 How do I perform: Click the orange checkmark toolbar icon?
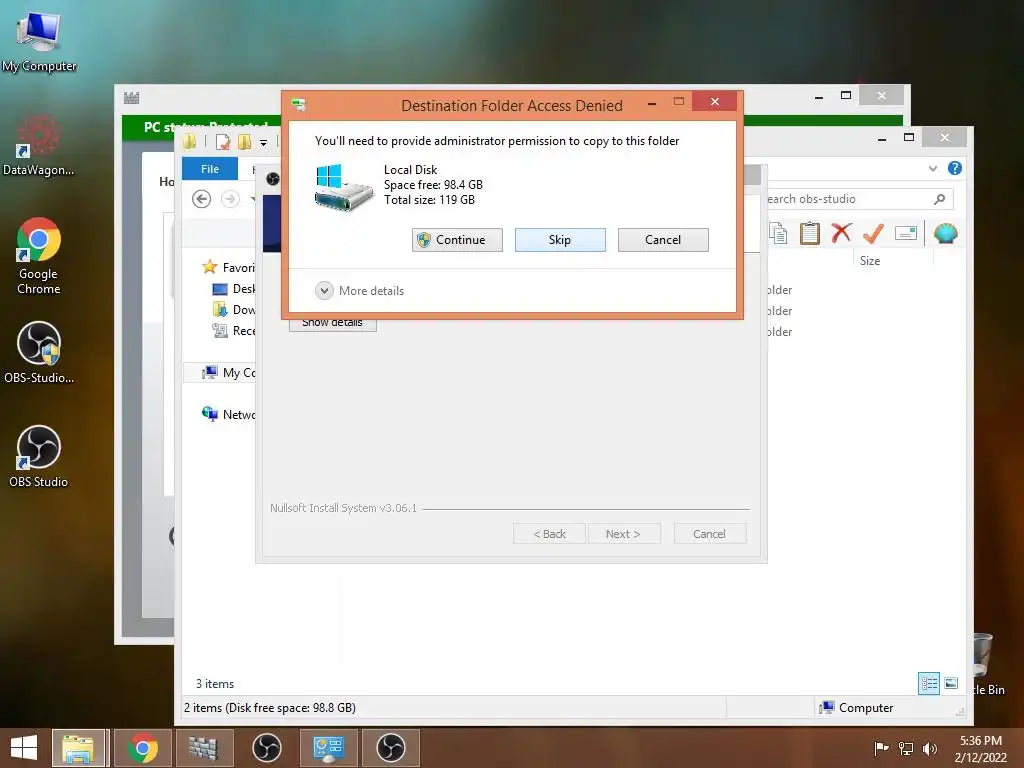point(873,232)
